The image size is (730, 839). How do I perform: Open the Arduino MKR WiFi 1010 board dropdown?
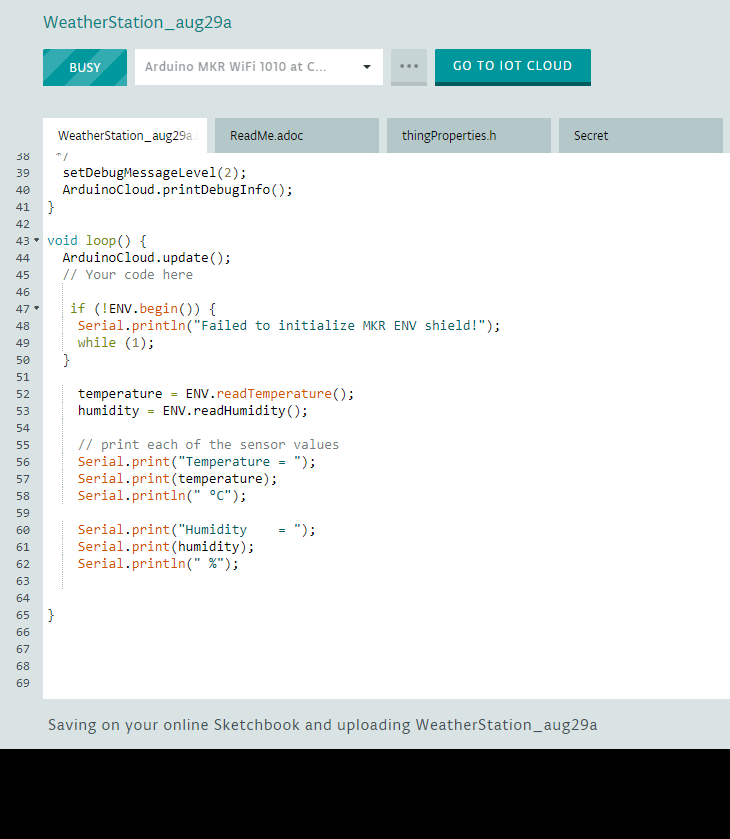(x=258, y=67)
